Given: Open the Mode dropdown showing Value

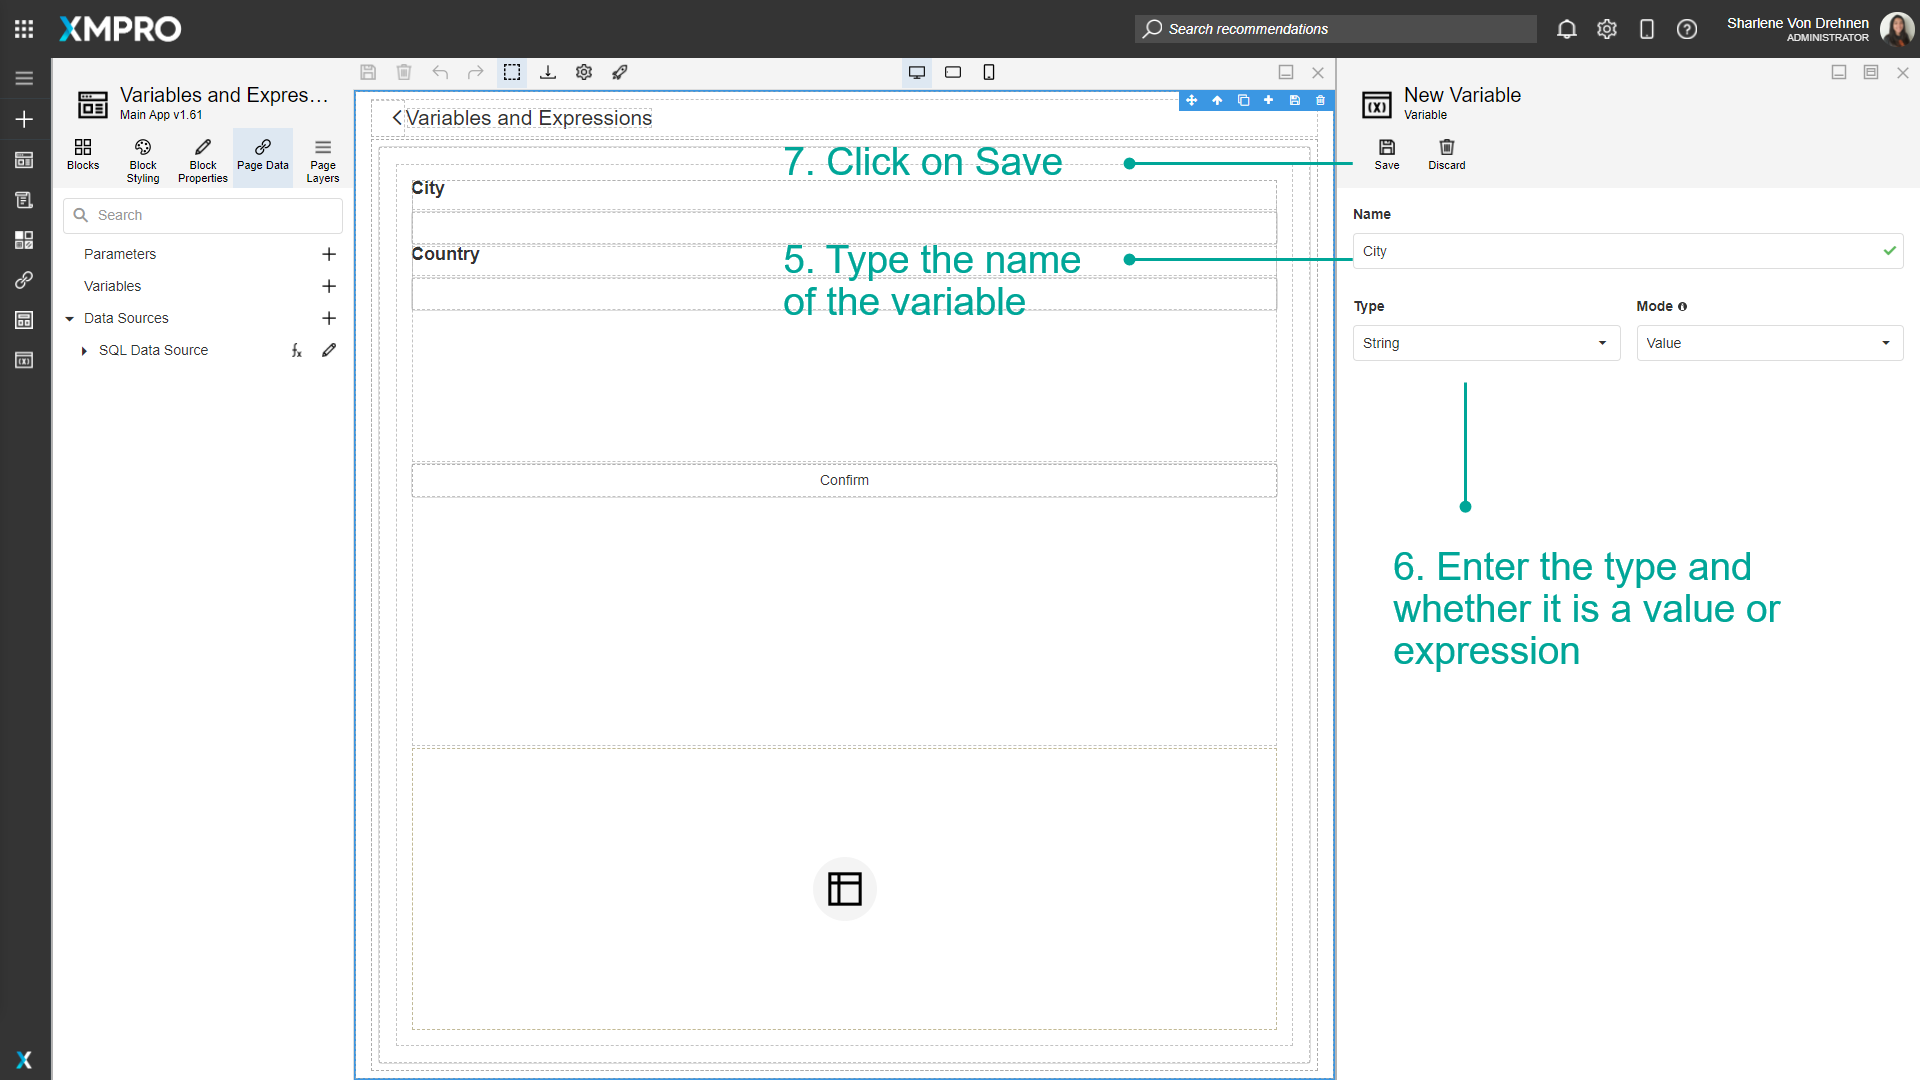Looking at the screenshot, I should pyautogui.click(x=1769, y=343).
